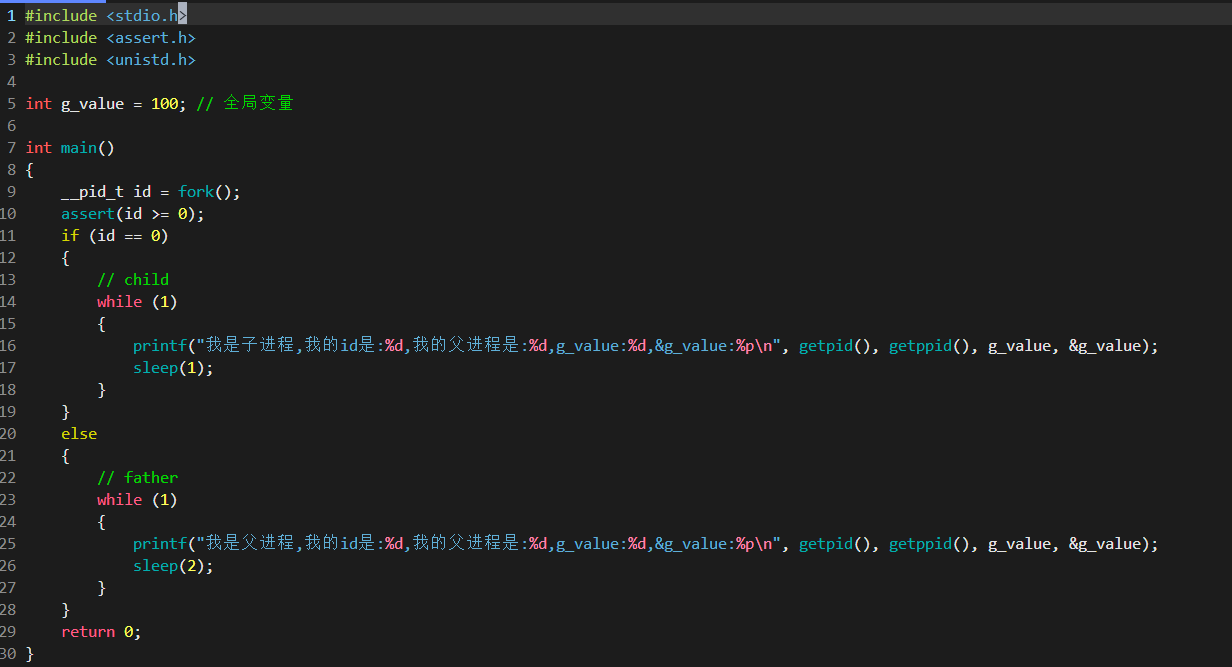This screenshot has height=667, width=1232.
Task: Click line number 8 in the gutter
Action: coord(11,170)
